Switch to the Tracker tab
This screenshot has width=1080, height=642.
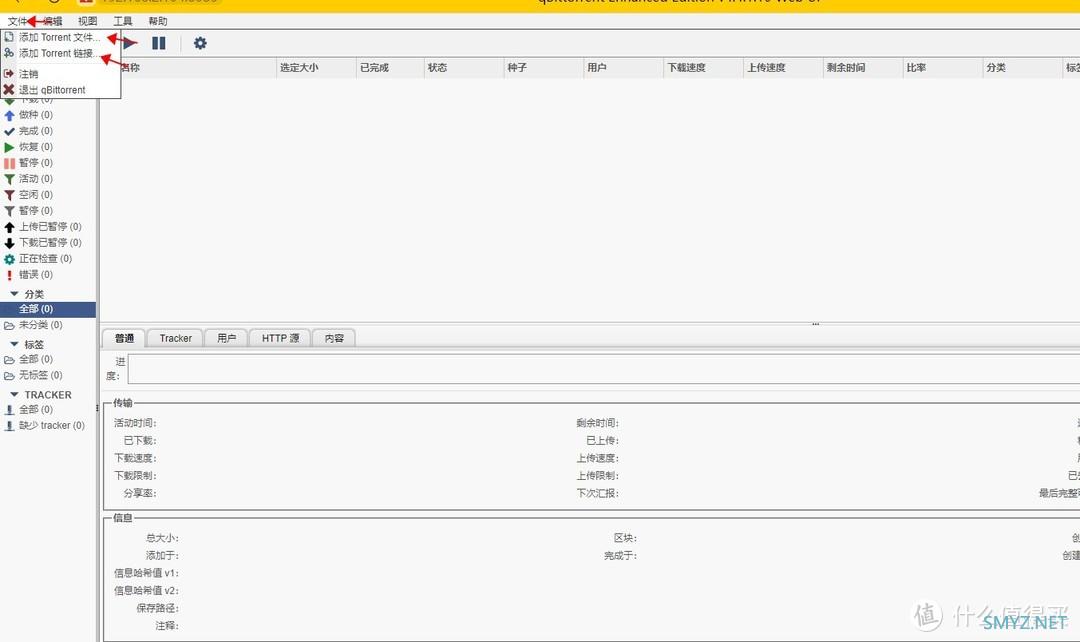pos(176,338)
